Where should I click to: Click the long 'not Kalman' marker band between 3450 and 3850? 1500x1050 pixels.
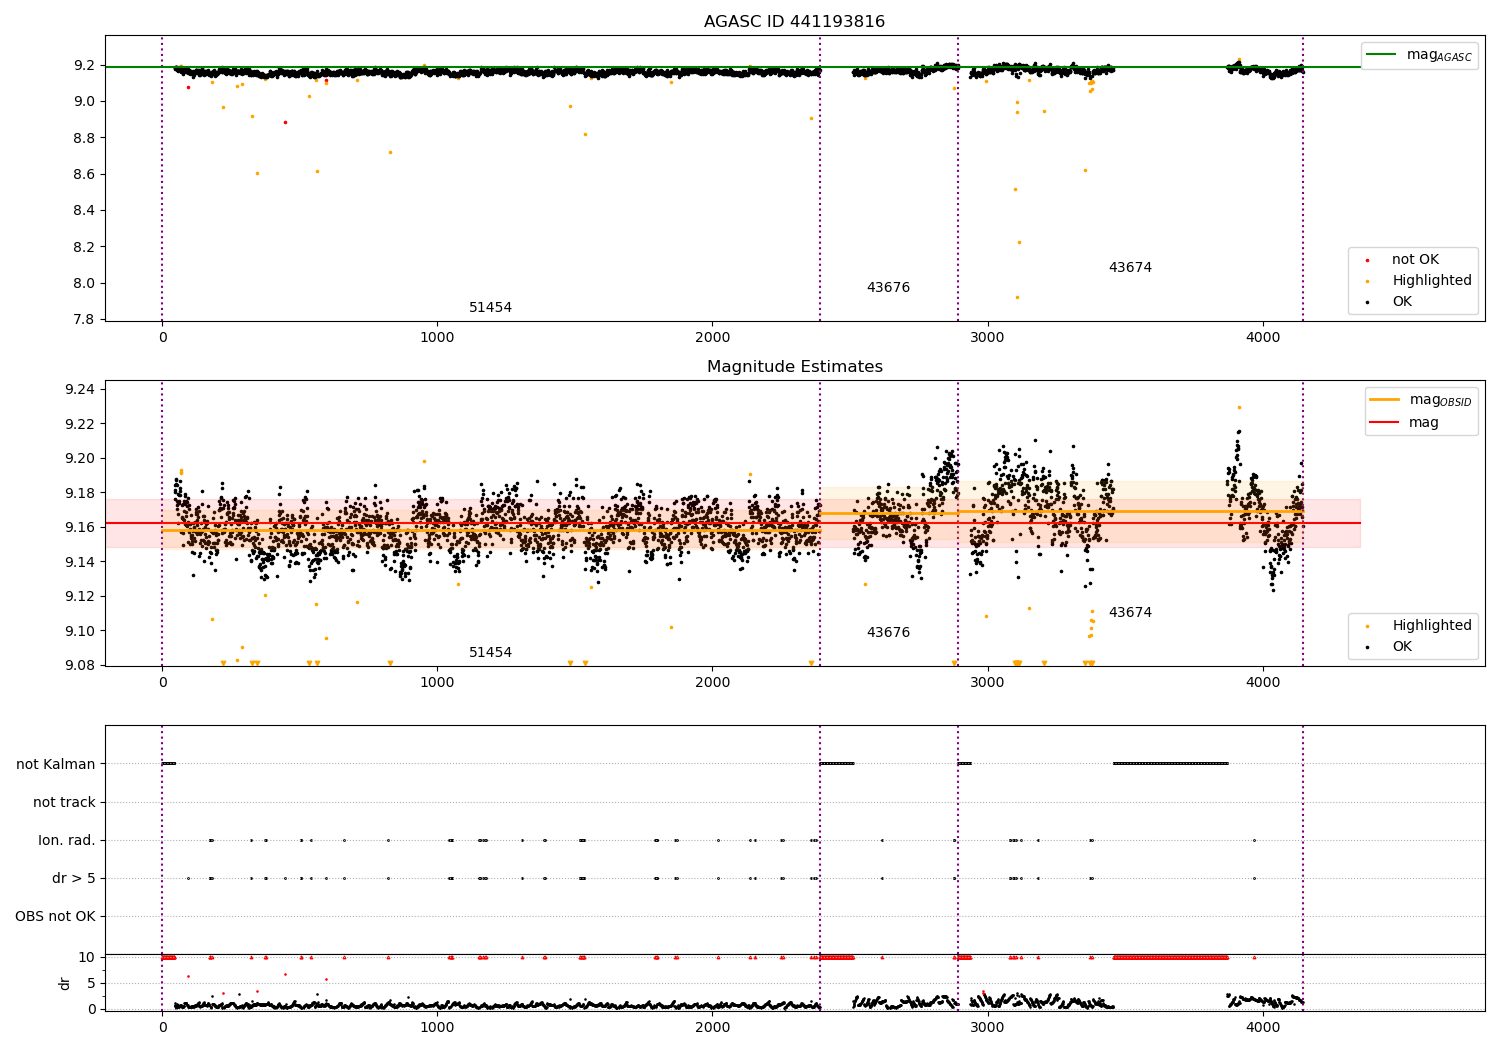click(1170, 764)
